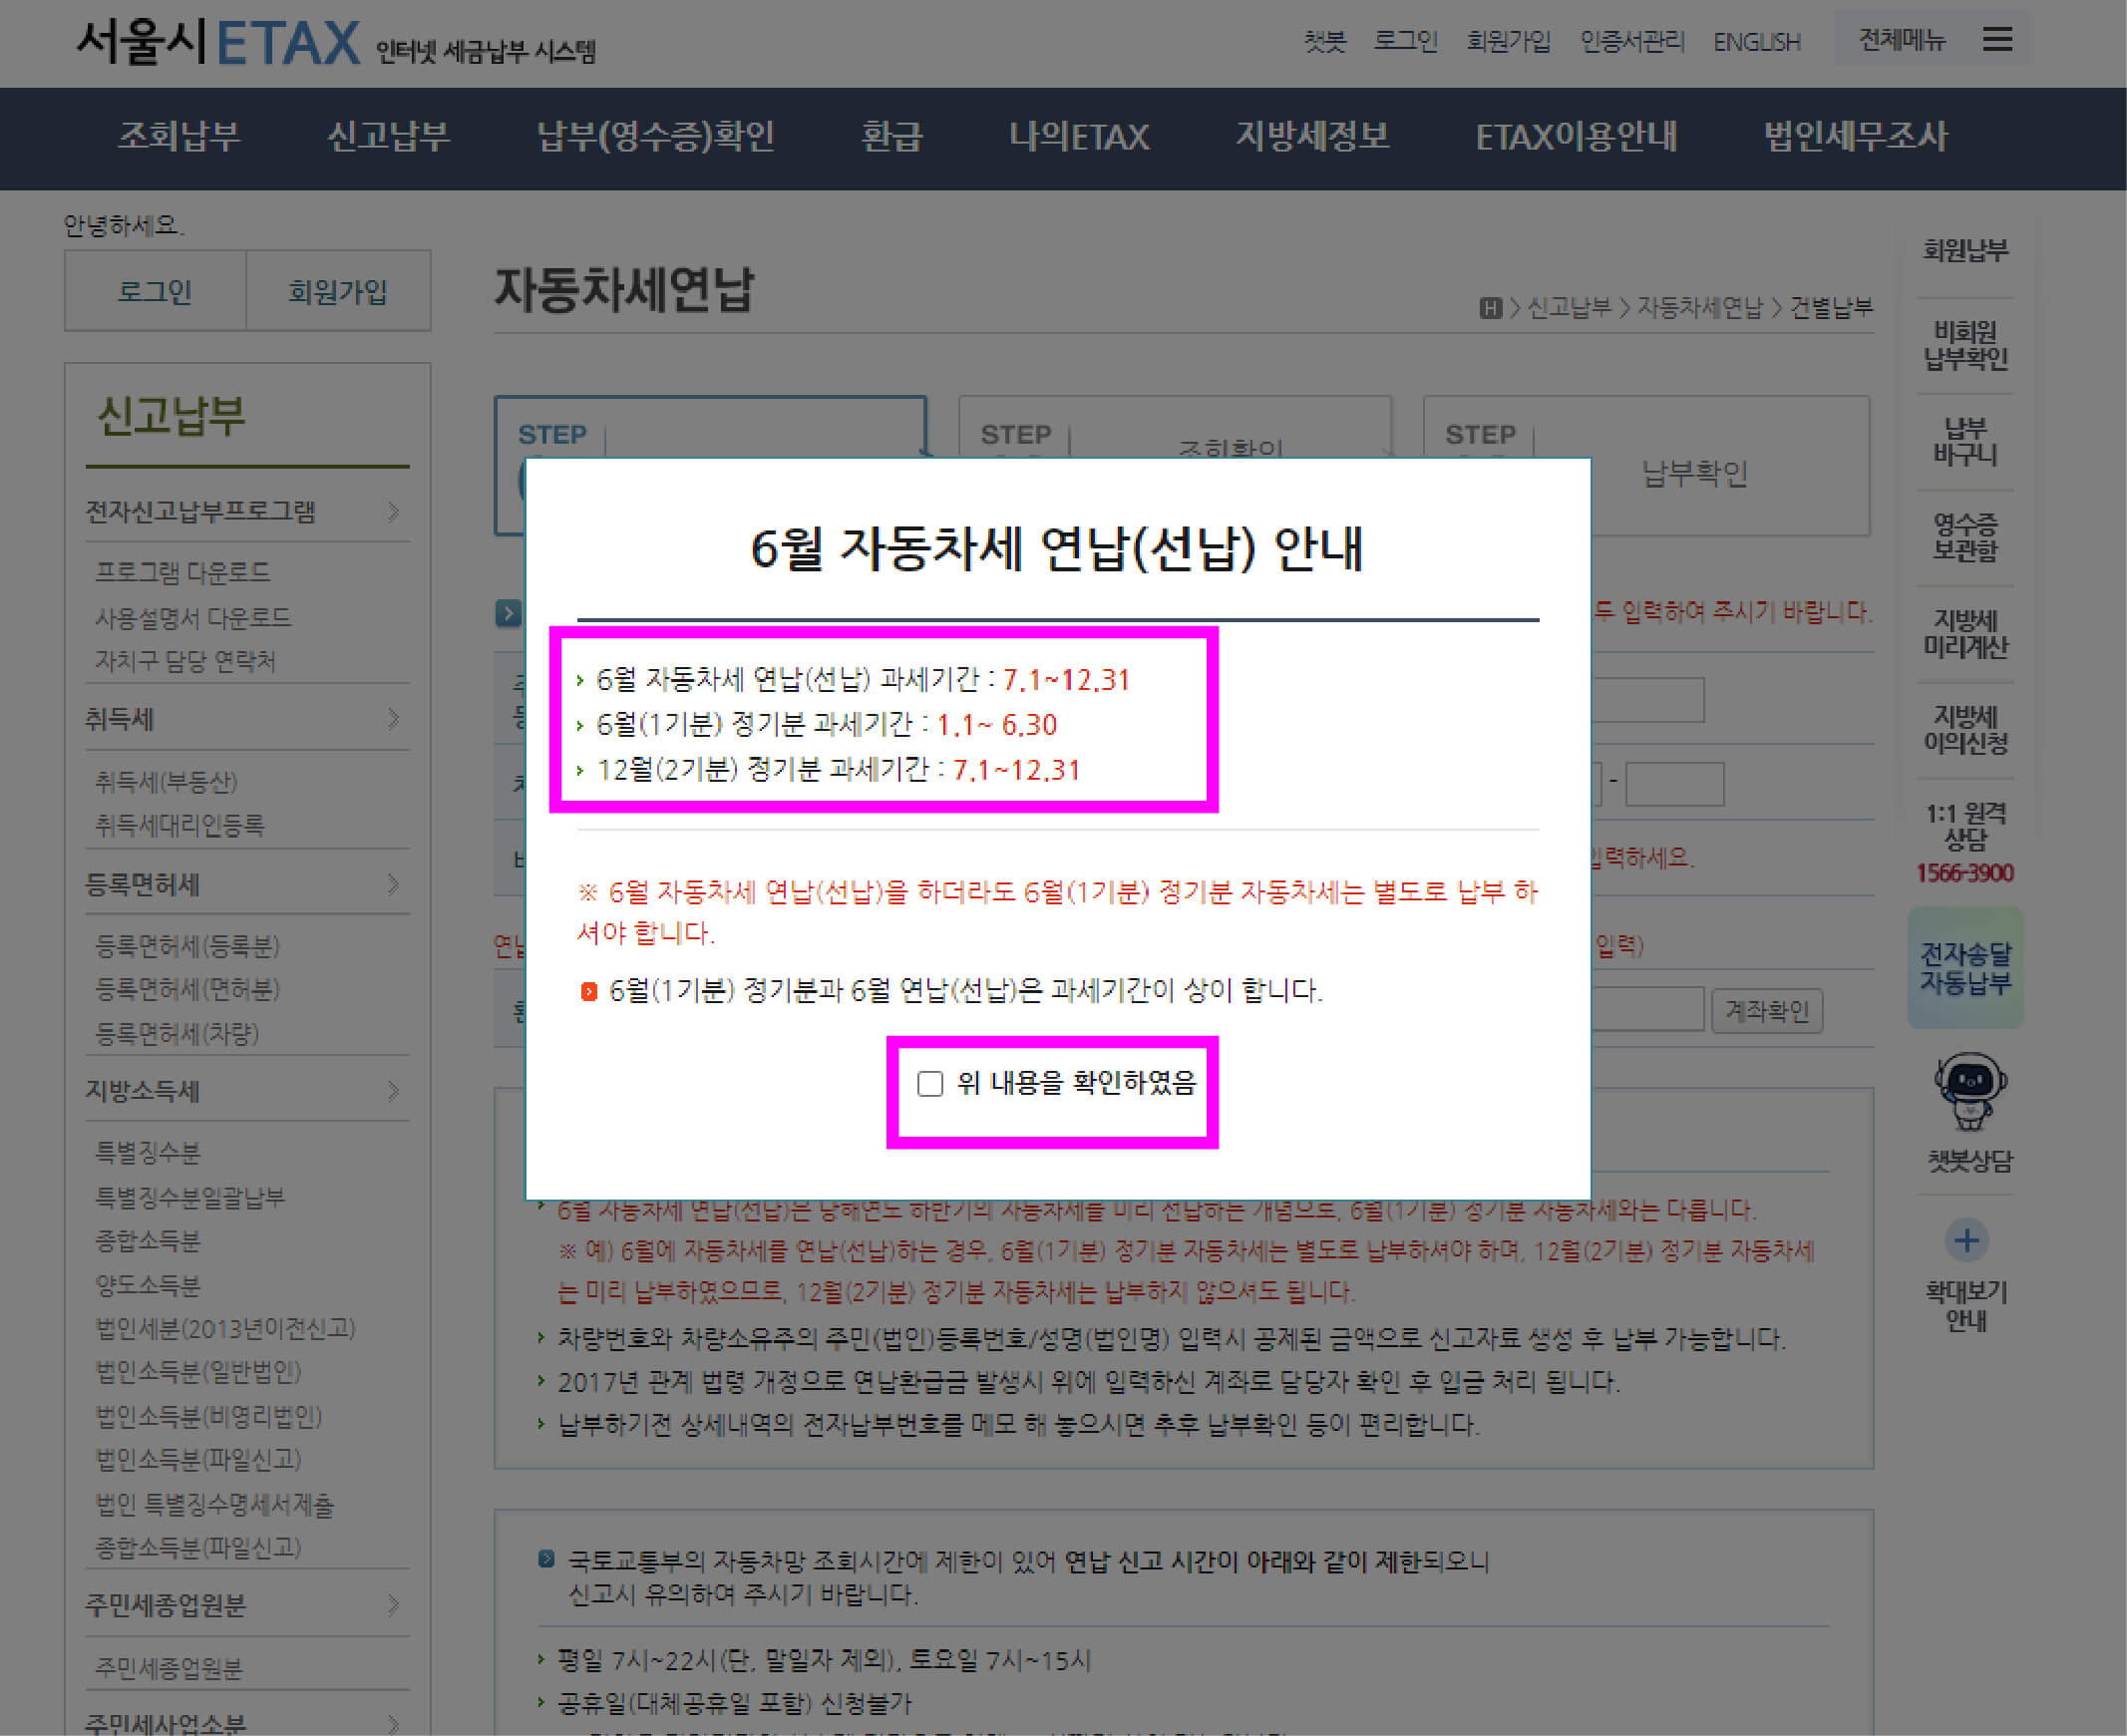2127x1736 pixels.
Task: Open 납부(영수증)확인 main menu
Action: [x=655, y=136]
